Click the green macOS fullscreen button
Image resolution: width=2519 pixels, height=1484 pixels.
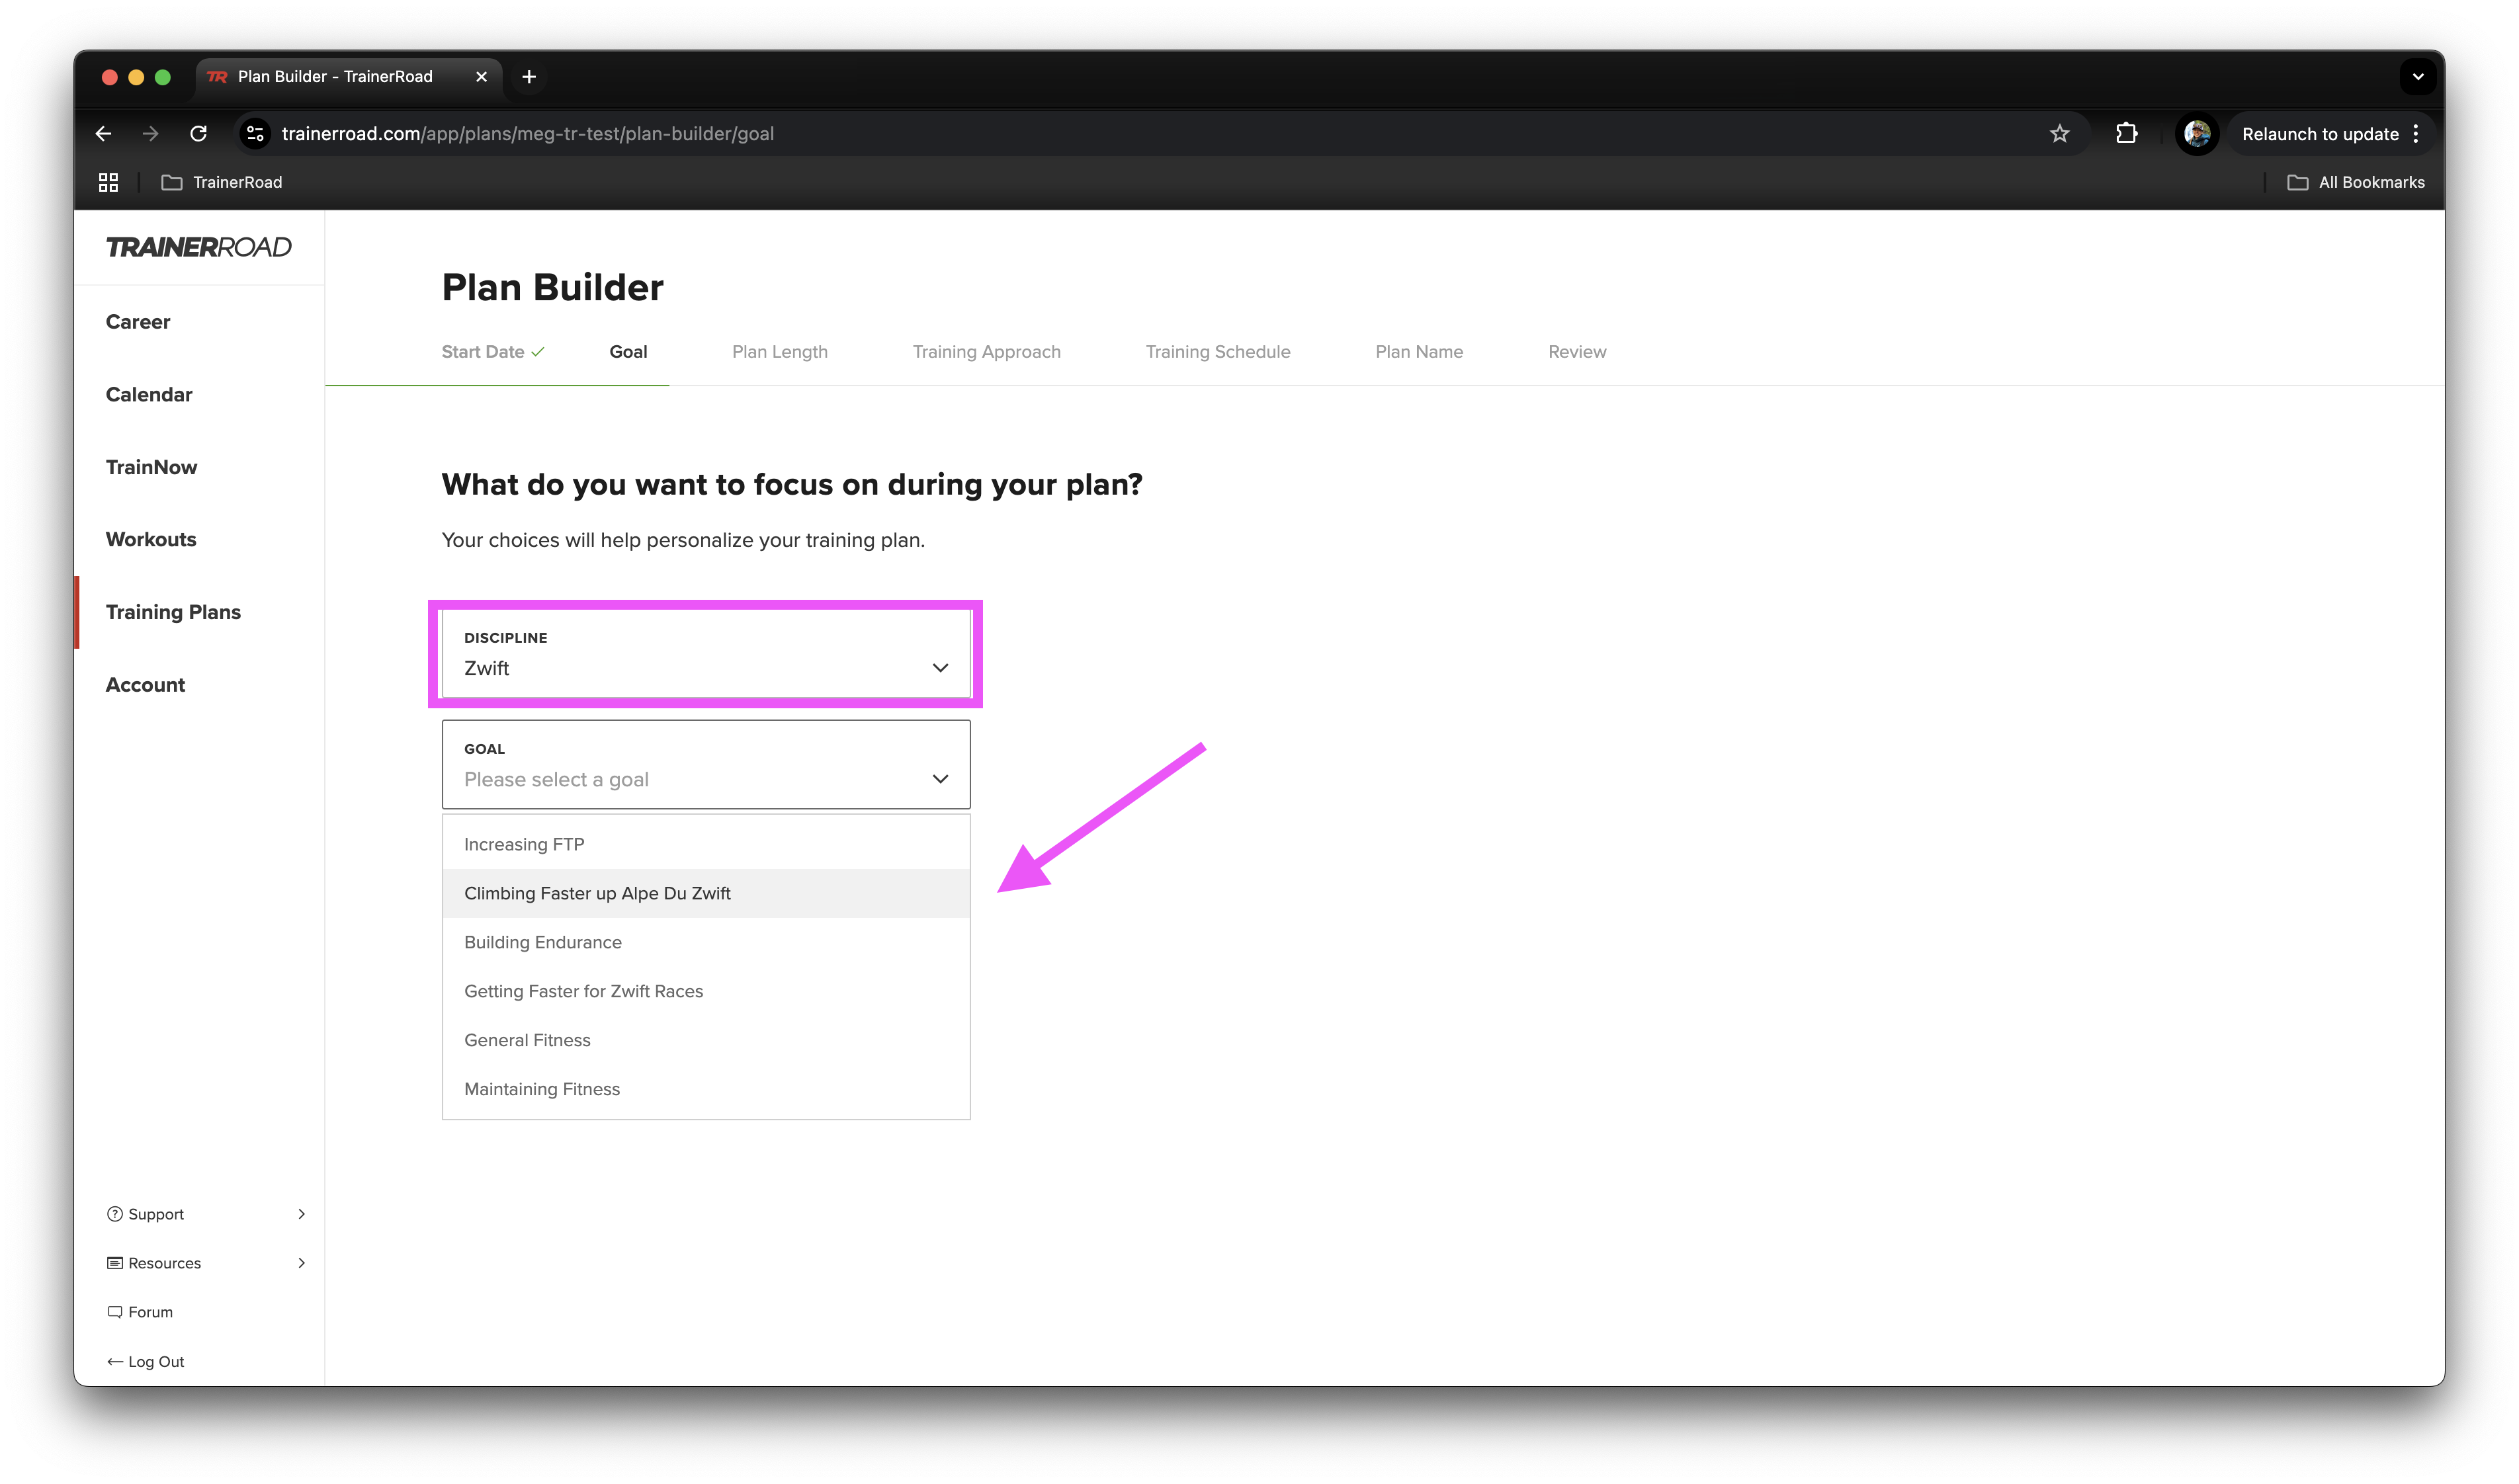[x=163, y=77]
